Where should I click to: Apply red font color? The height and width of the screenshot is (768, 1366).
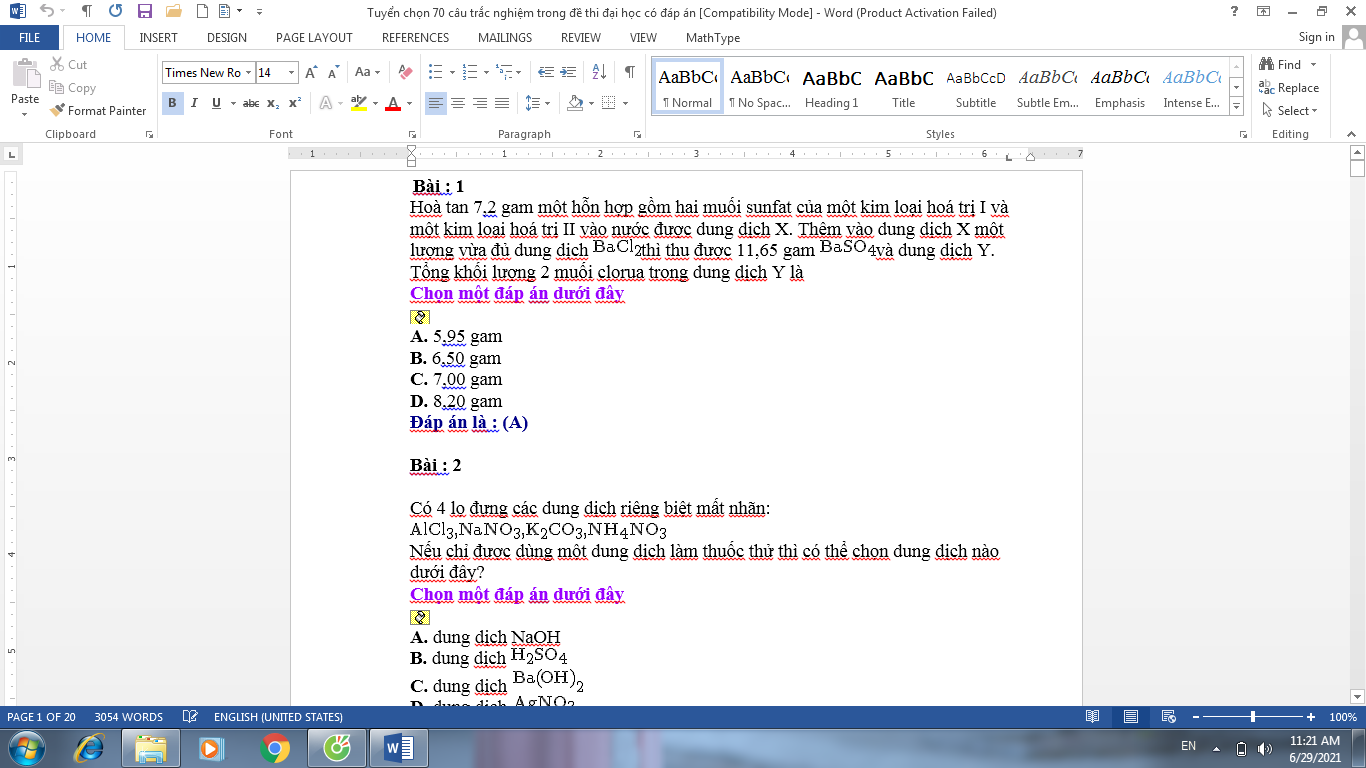pyautogui.click(x=392, y=103)
